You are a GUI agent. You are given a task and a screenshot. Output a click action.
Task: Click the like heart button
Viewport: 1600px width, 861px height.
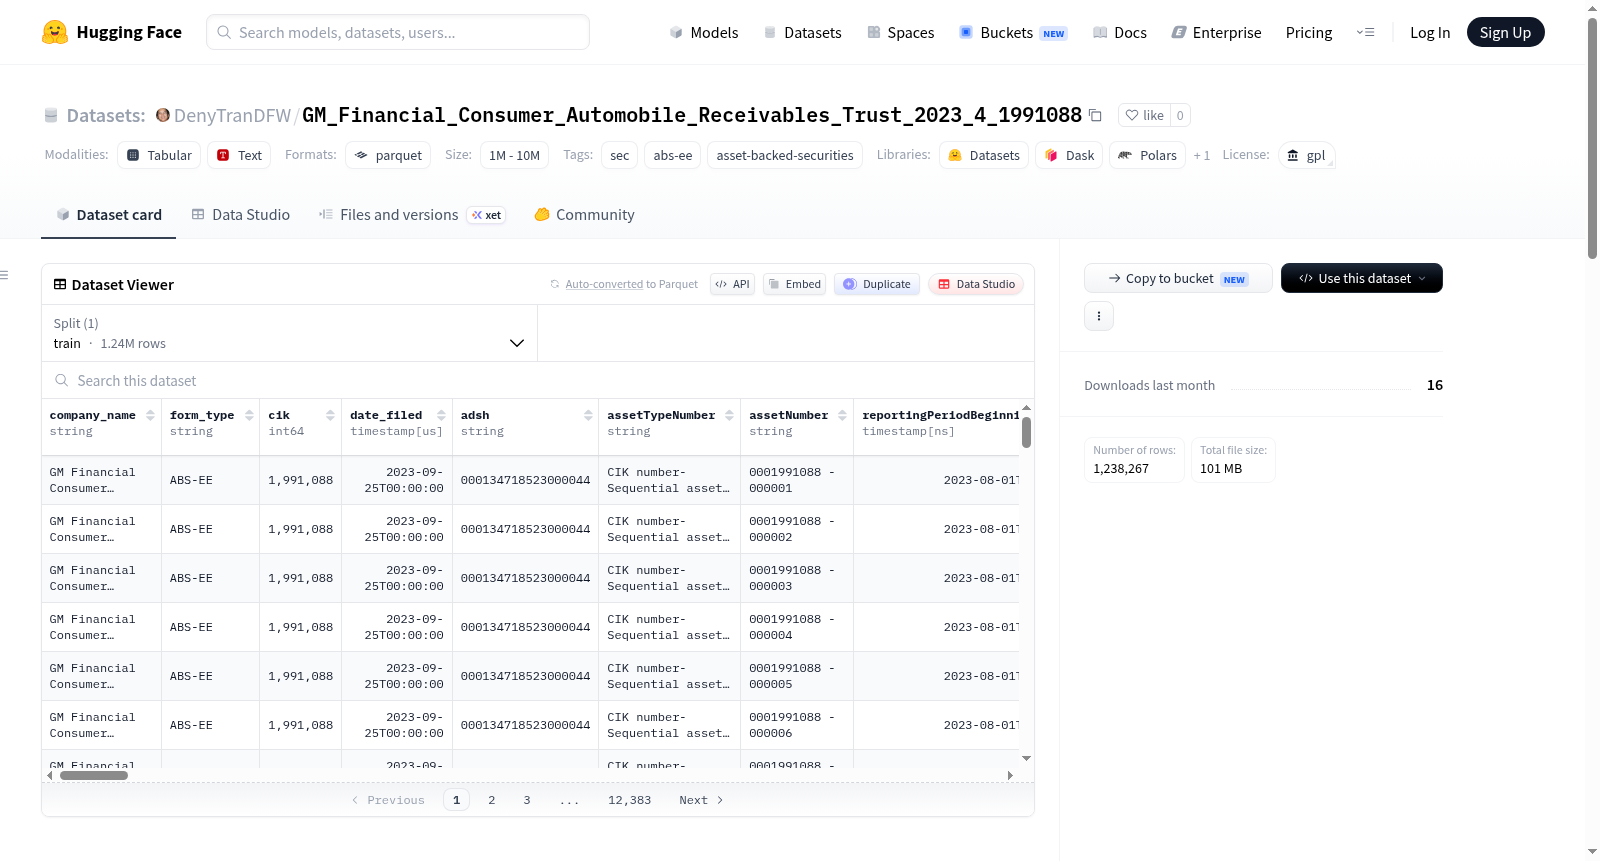pos(1144,115)
